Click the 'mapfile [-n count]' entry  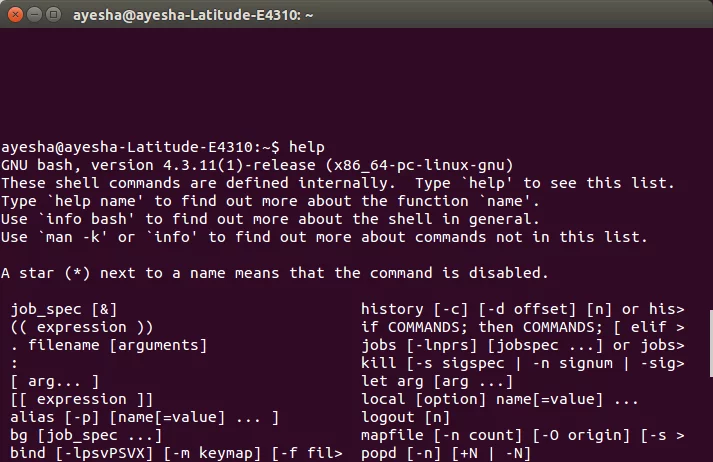523,435
